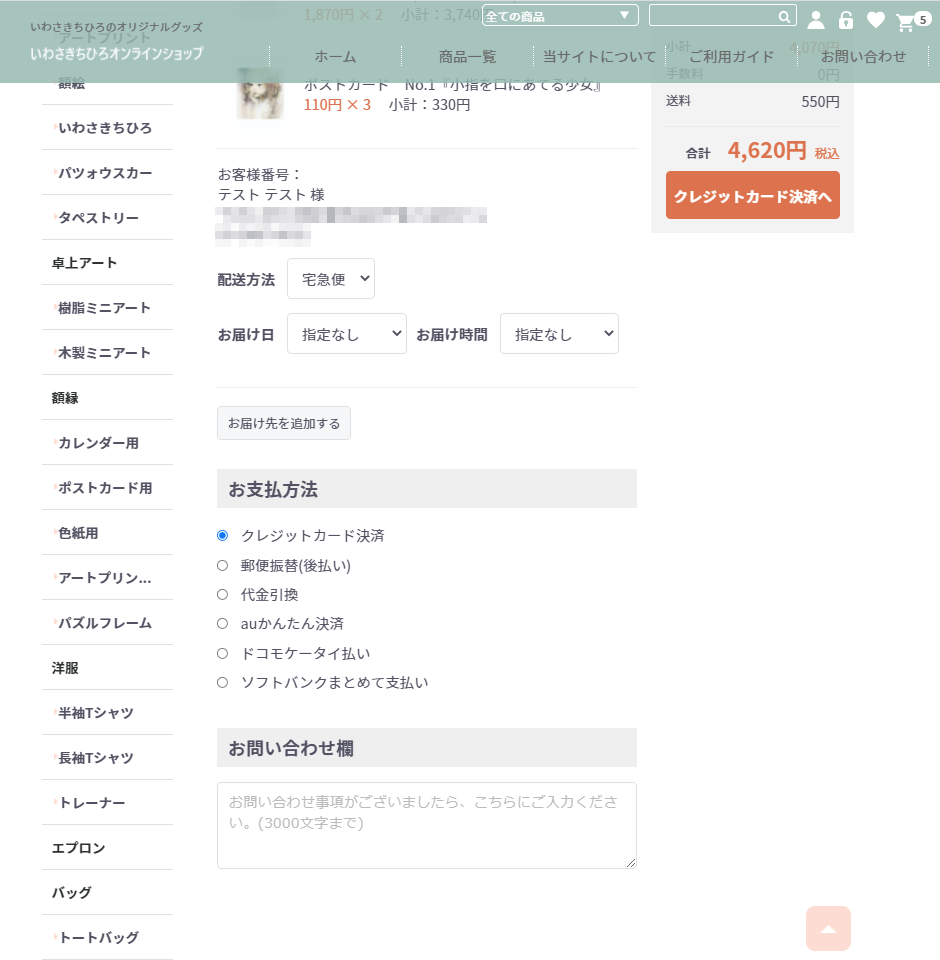Select 代金引換 payment option
Image resolution: width=940 pixels, height=960 pixels.
[222, 594]
